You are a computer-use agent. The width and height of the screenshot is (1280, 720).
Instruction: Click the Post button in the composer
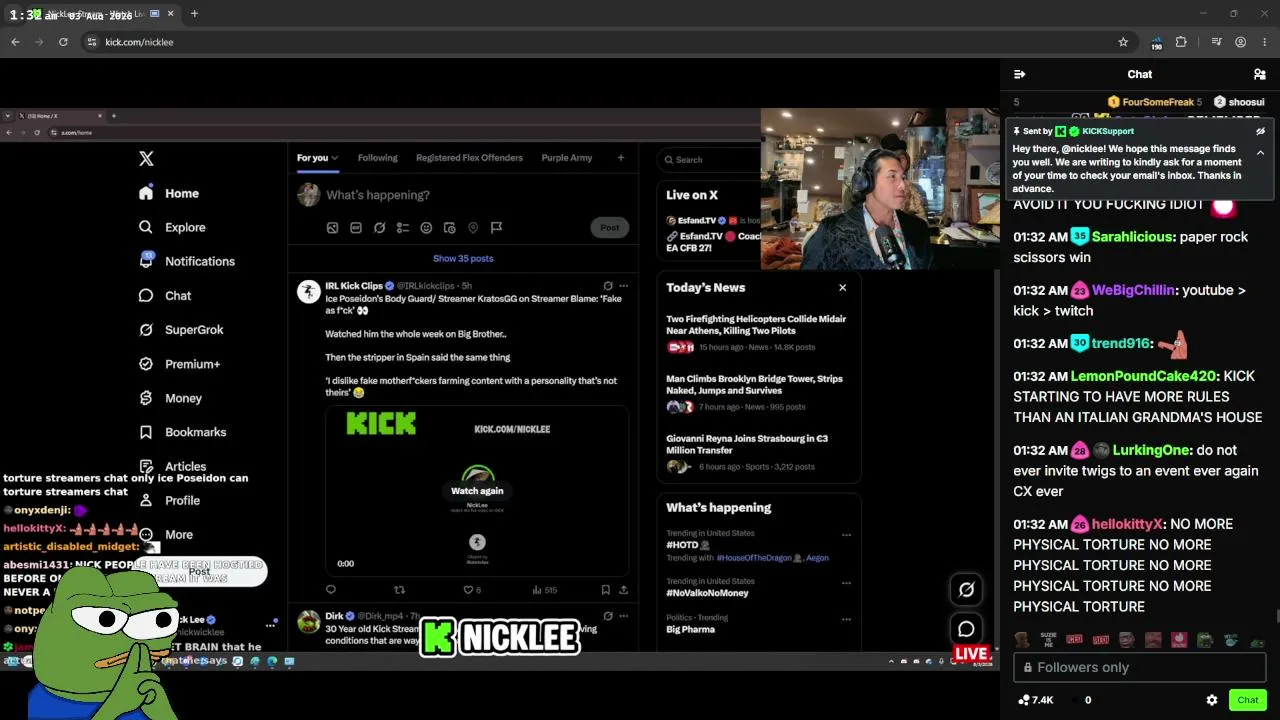pyautogui.click(x=610, y=228)
